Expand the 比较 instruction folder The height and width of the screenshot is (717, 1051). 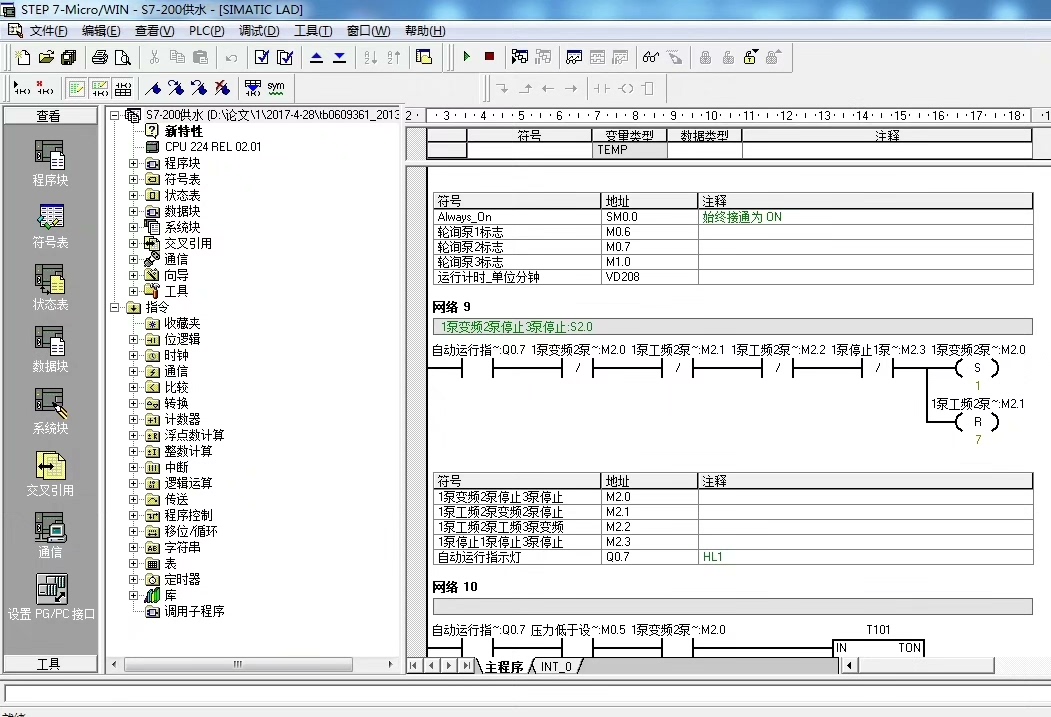(x=133, y=387)
